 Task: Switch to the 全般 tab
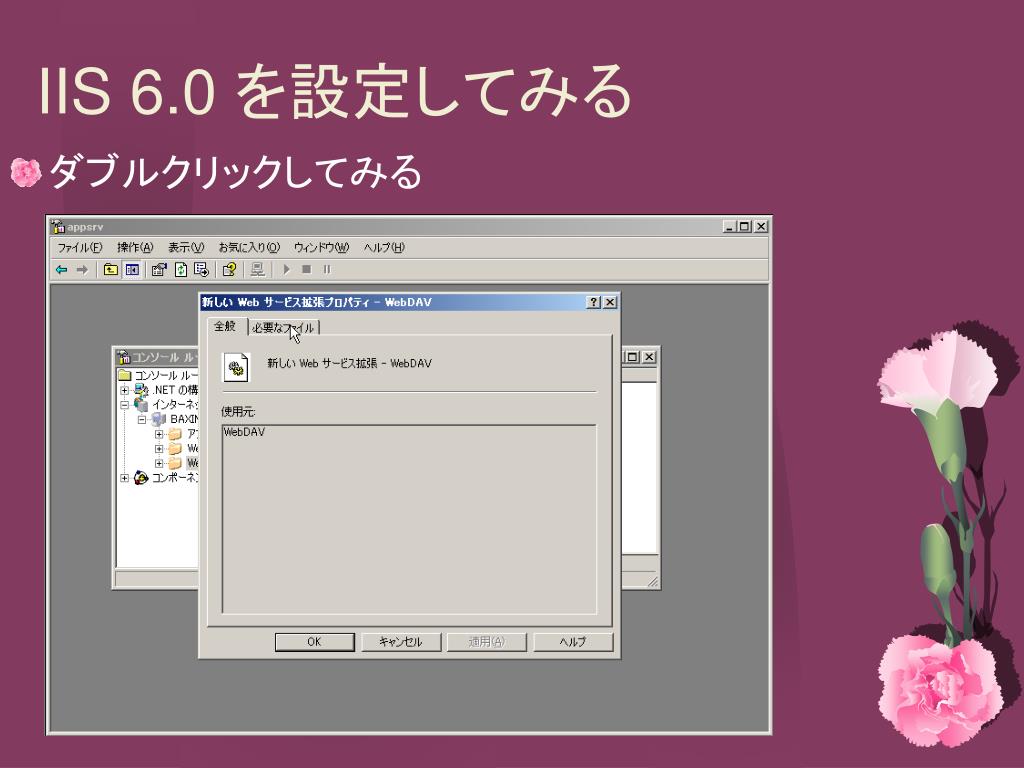pyautogui.click(x=225, y=326)
